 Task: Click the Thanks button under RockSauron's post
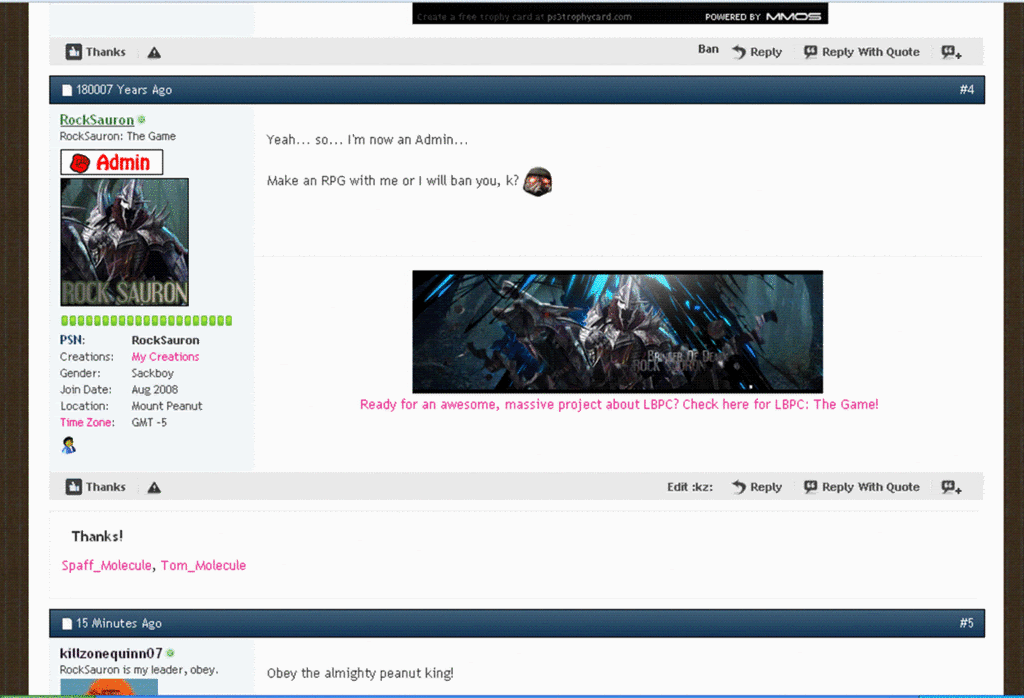click(96, 487)
